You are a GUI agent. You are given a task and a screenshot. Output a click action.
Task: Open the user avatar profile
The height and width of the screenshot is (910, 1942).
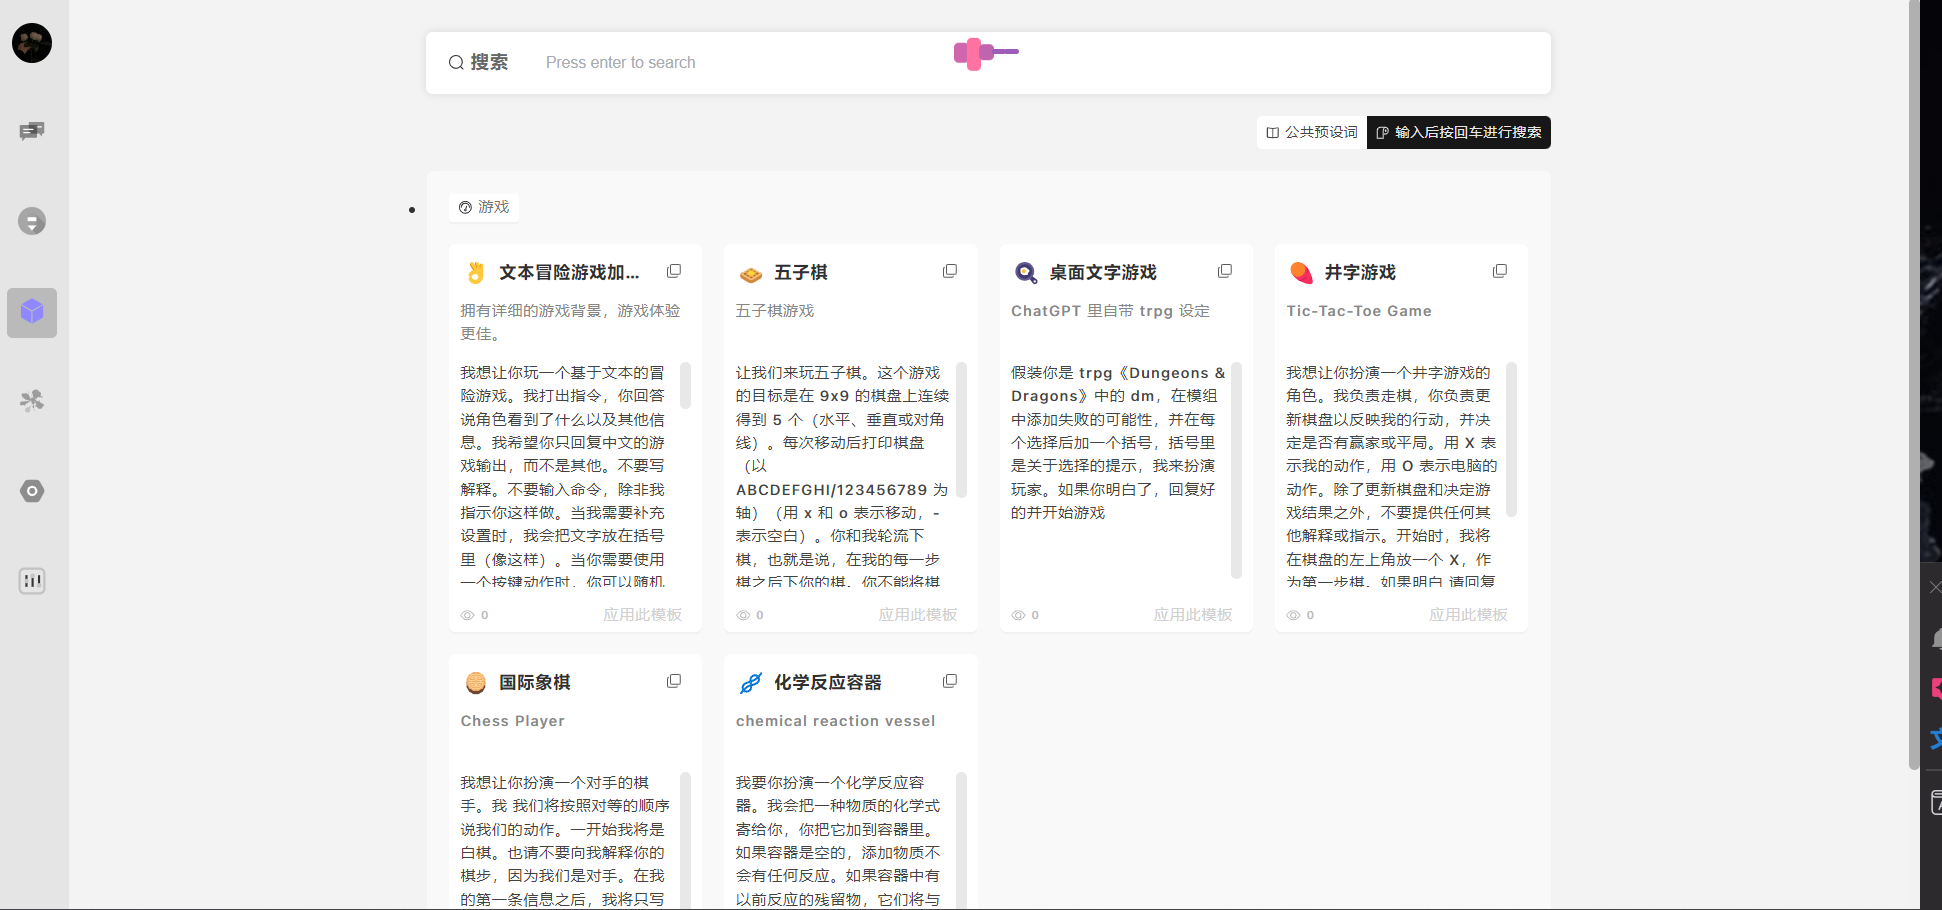32,43
